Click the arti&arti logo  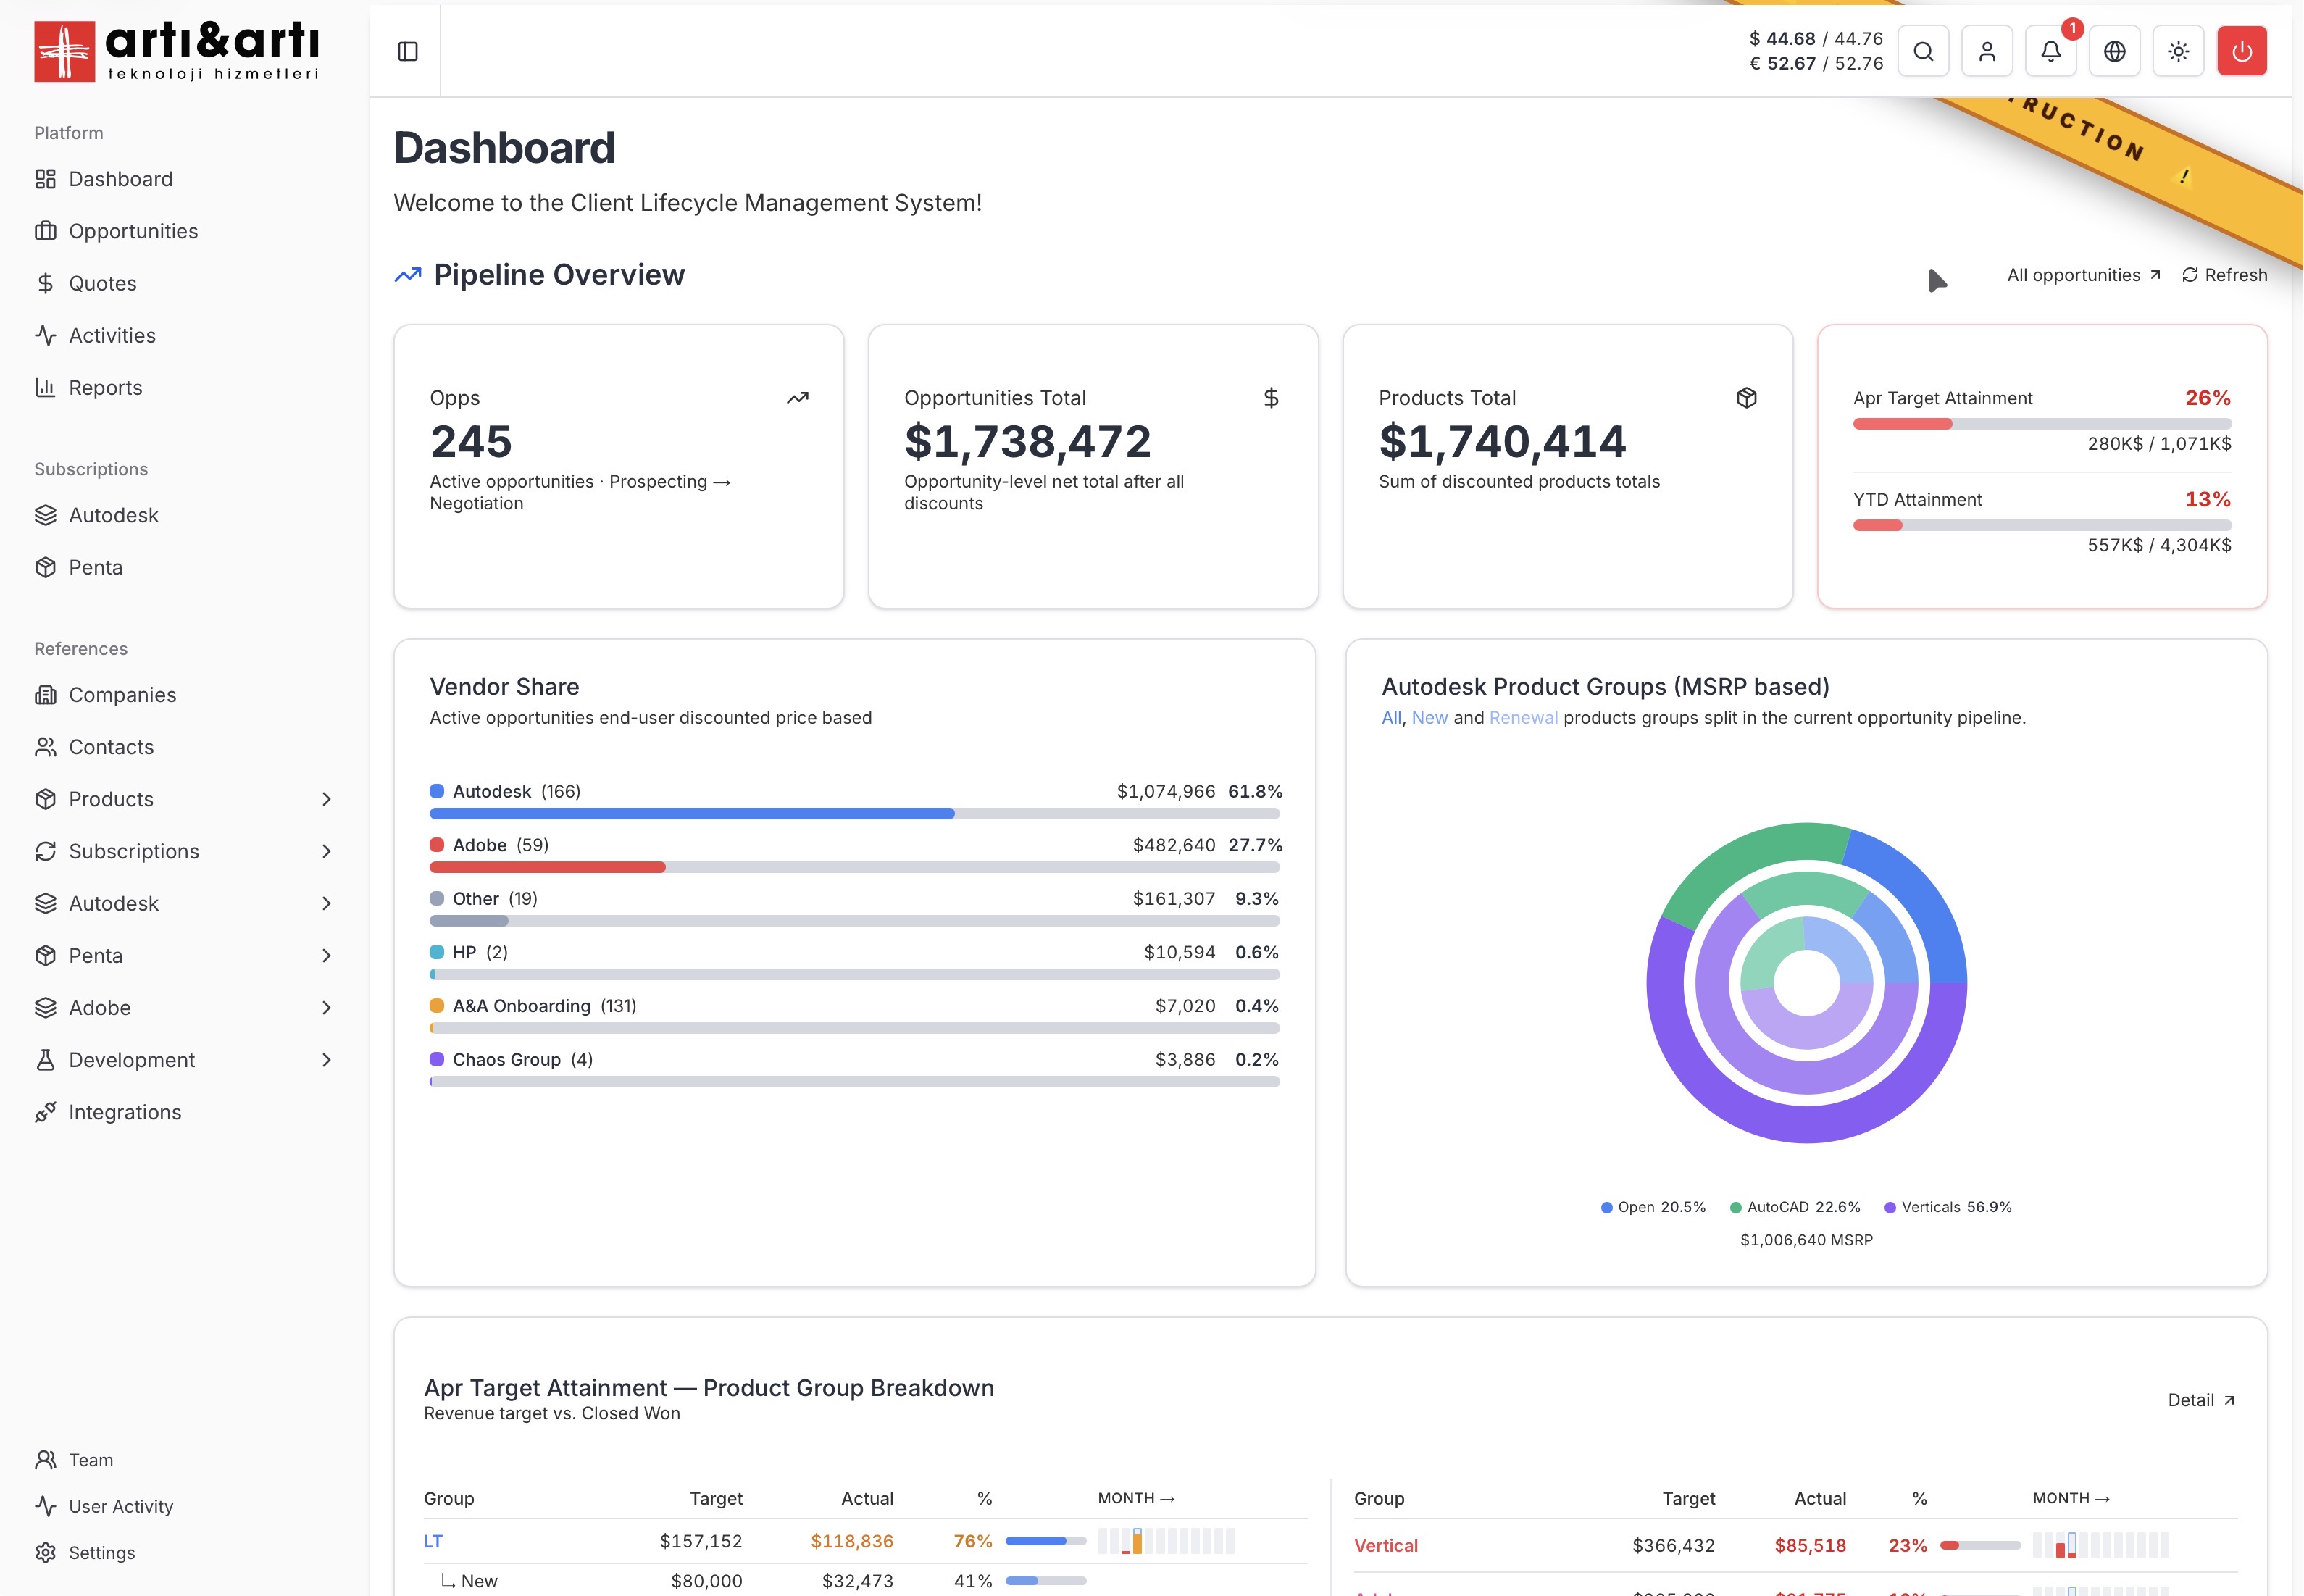click(x=176, y=51)
